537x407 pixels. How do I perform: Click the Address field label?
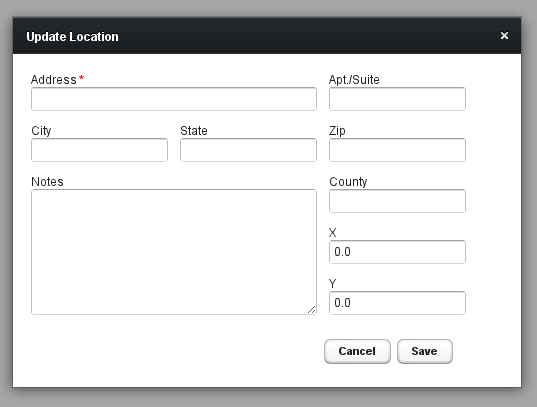[x=54, y=79]
